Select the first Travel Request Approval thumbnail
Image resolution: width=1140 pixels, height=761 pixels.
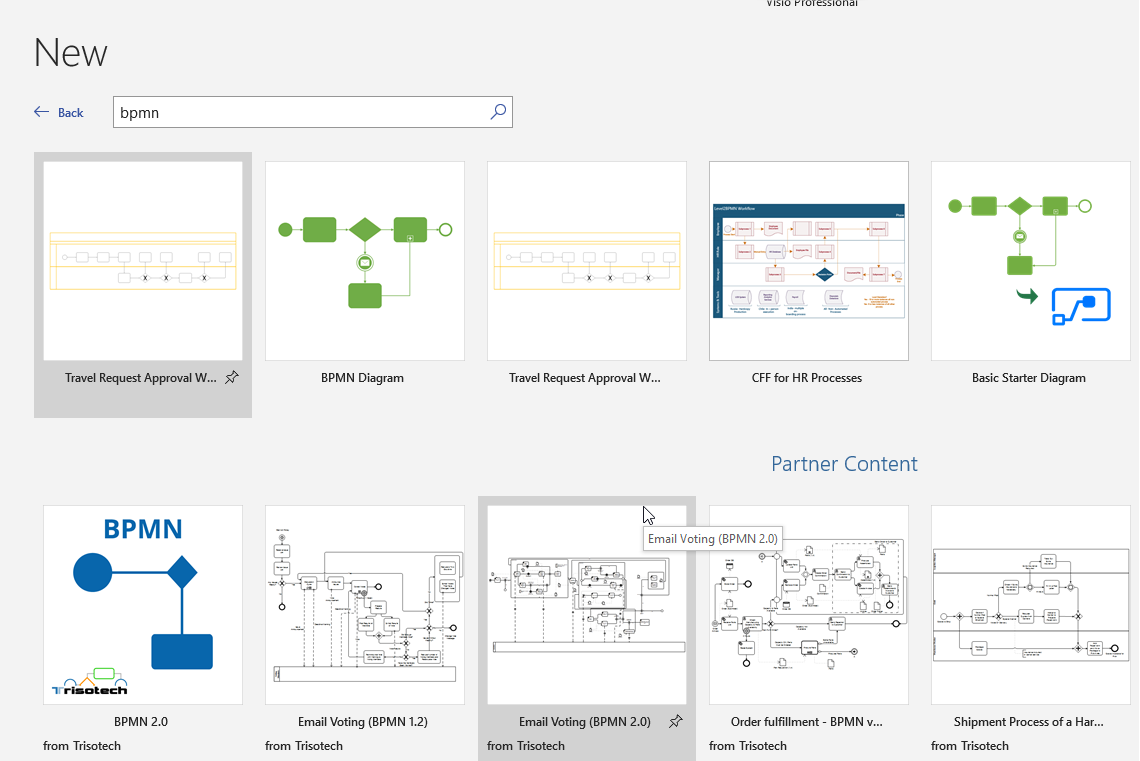(143, 261)
